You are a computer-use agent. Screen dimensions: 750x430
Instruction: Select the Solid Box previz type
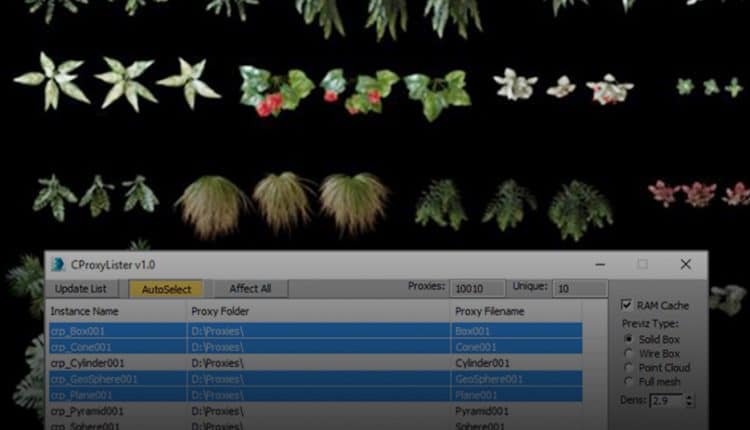click(x=627, y=338)
